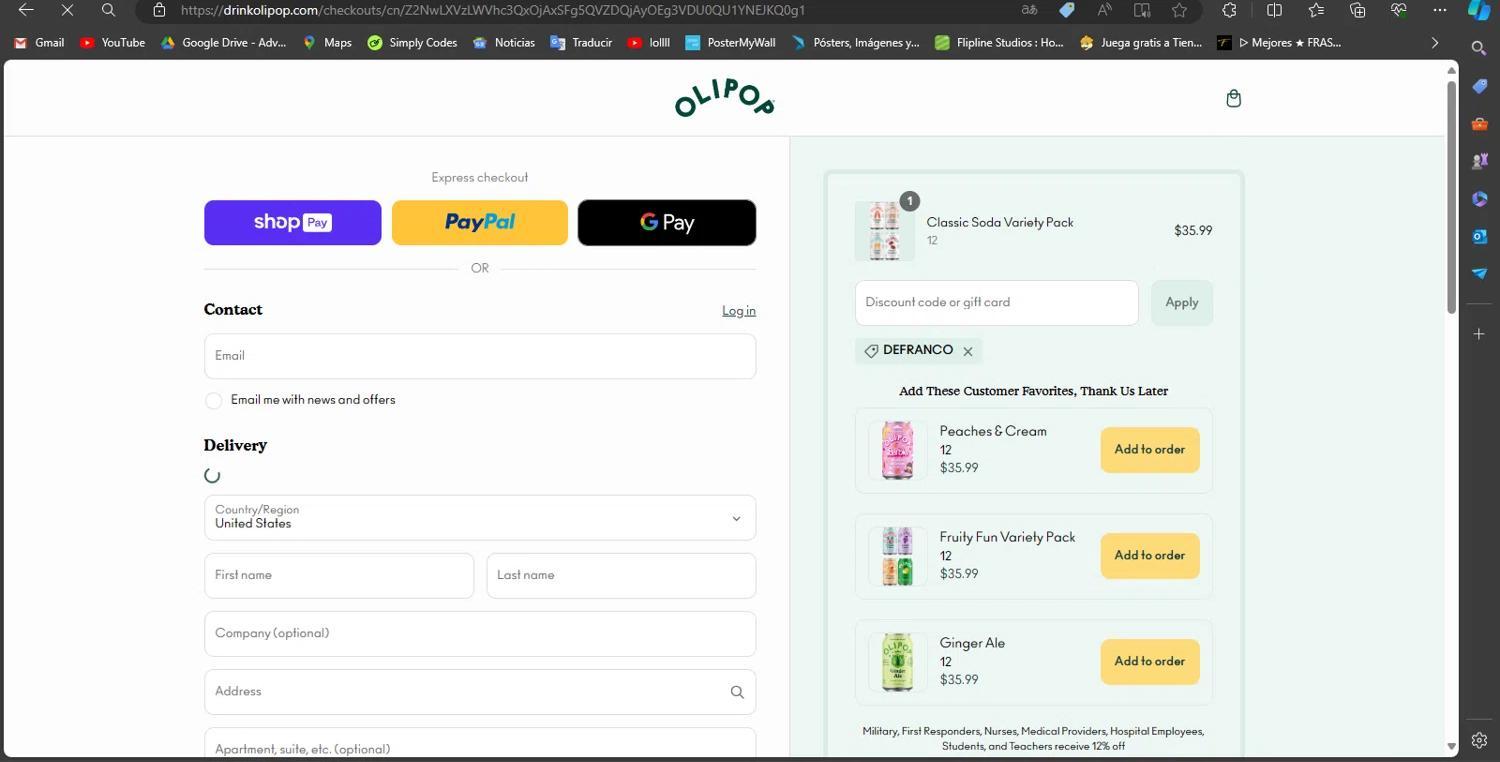Open split screen icon in toolbar

[x=1274, y=10]
